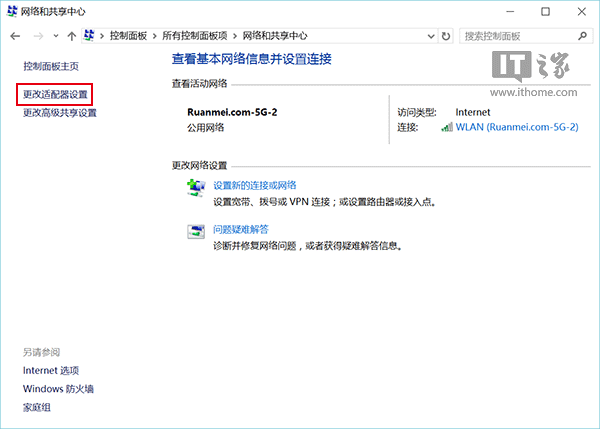The height and width of the screenshot is (429, 600).
Task: Click the 设置新的连接或网络 link
Action: pyautogui.click(x=254, y=185)
